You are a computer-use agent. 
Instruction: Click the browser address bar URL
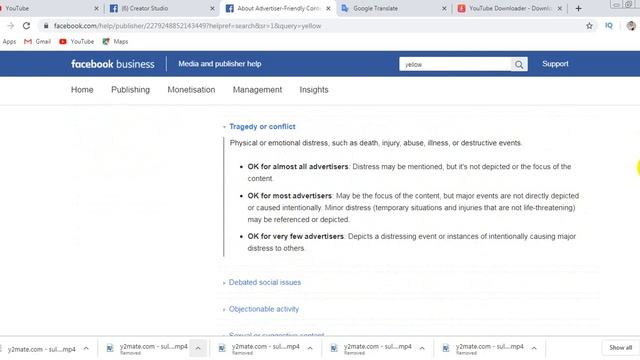tap(187, 26)
